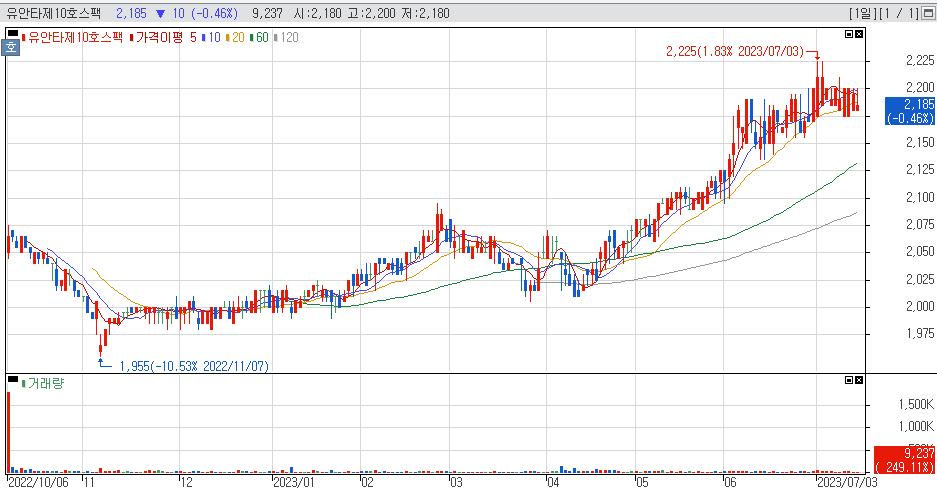Click the high price 고:2,200
The image size is (937, 488).
pos(372,13)
